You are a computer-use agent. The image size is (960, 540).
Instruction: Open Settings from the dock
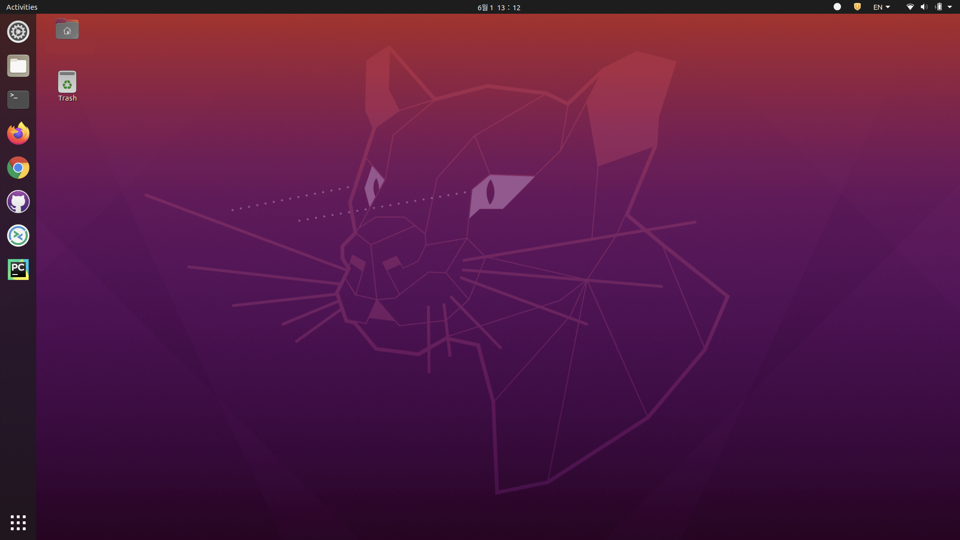click(18, 32)
